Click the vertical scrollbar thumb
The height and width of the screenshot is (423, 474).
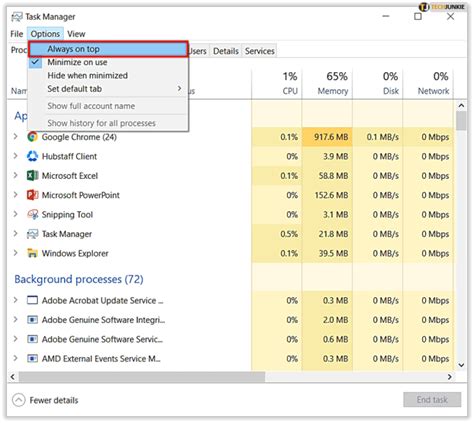click(461, 121)
